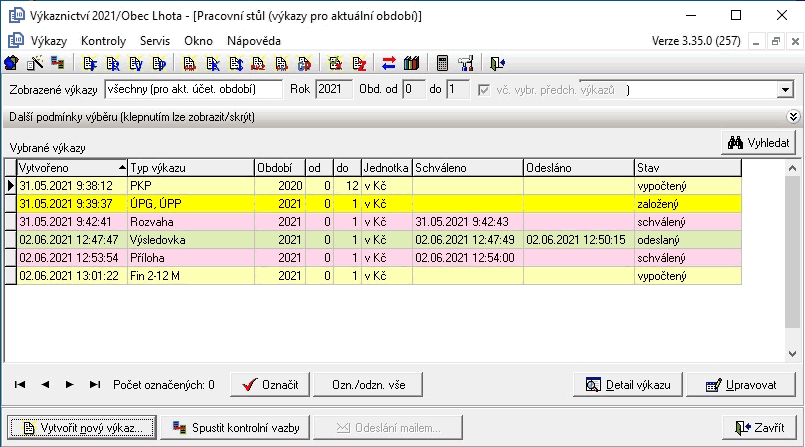Viewport: 805px width, 447px height.
Task: Click the red and blue arrows toolbar icon
Action: 389,64
